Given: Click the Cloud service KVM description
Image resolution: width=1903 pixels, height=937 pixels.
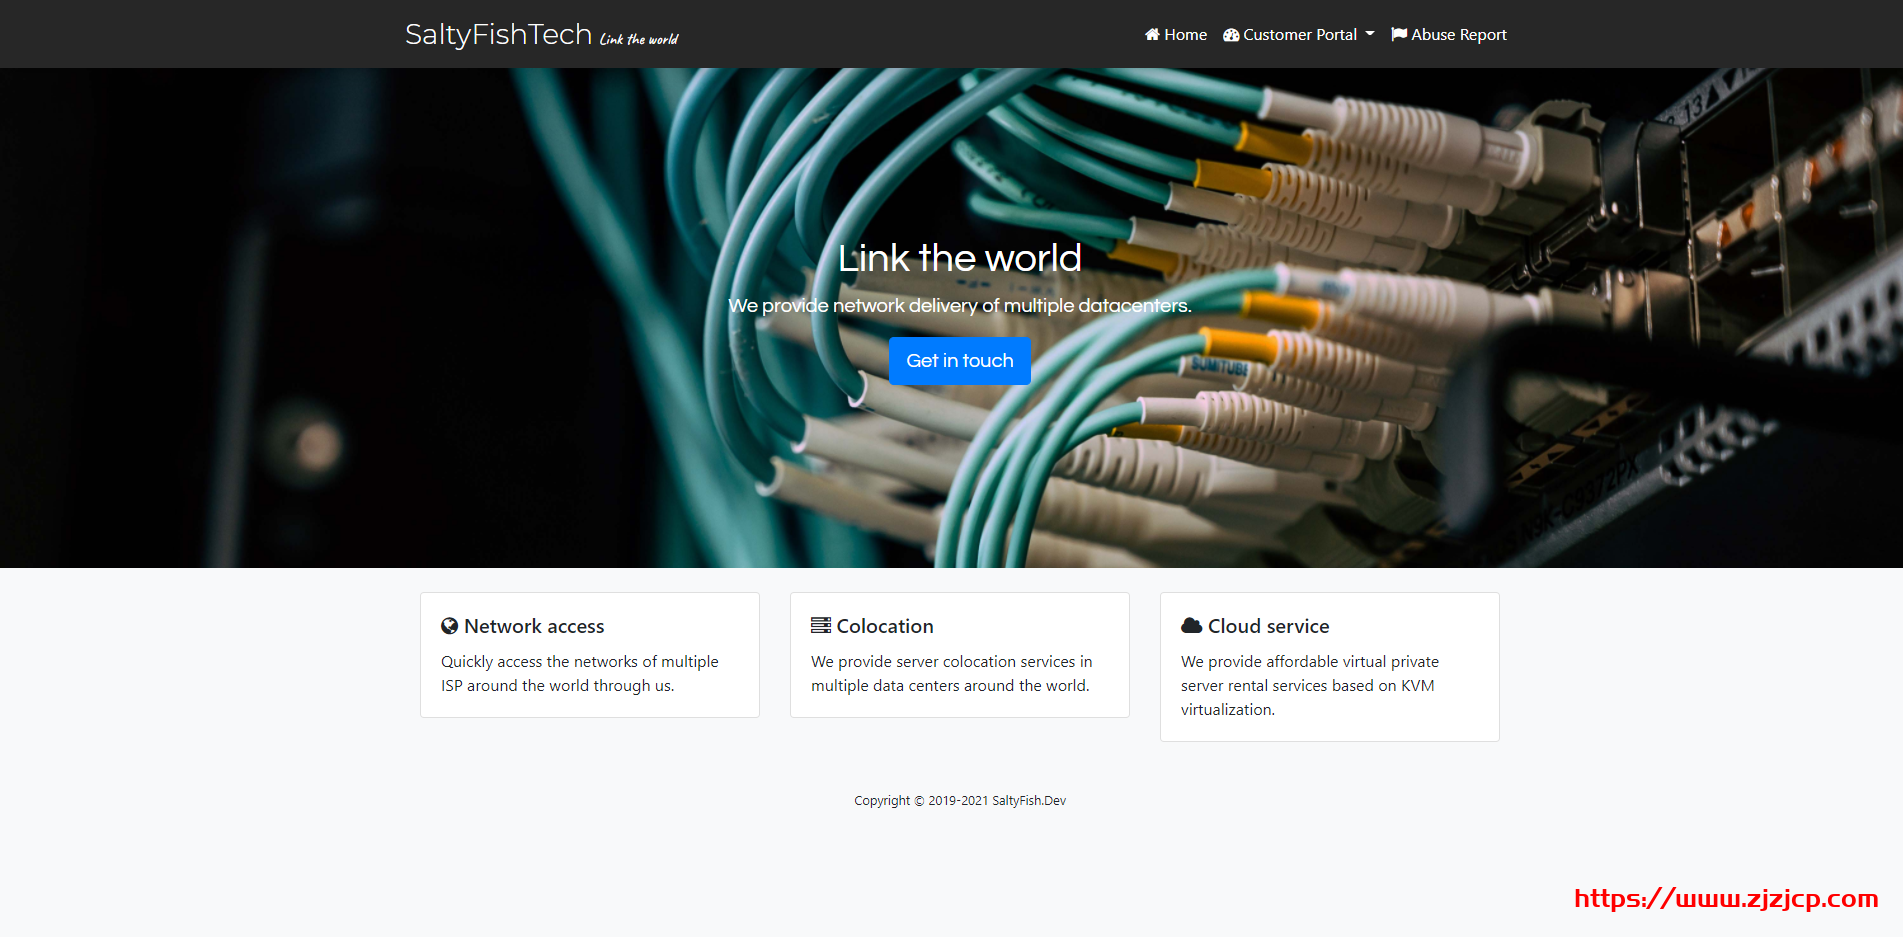Looking at the screenshot, I should coord(1310,686).
